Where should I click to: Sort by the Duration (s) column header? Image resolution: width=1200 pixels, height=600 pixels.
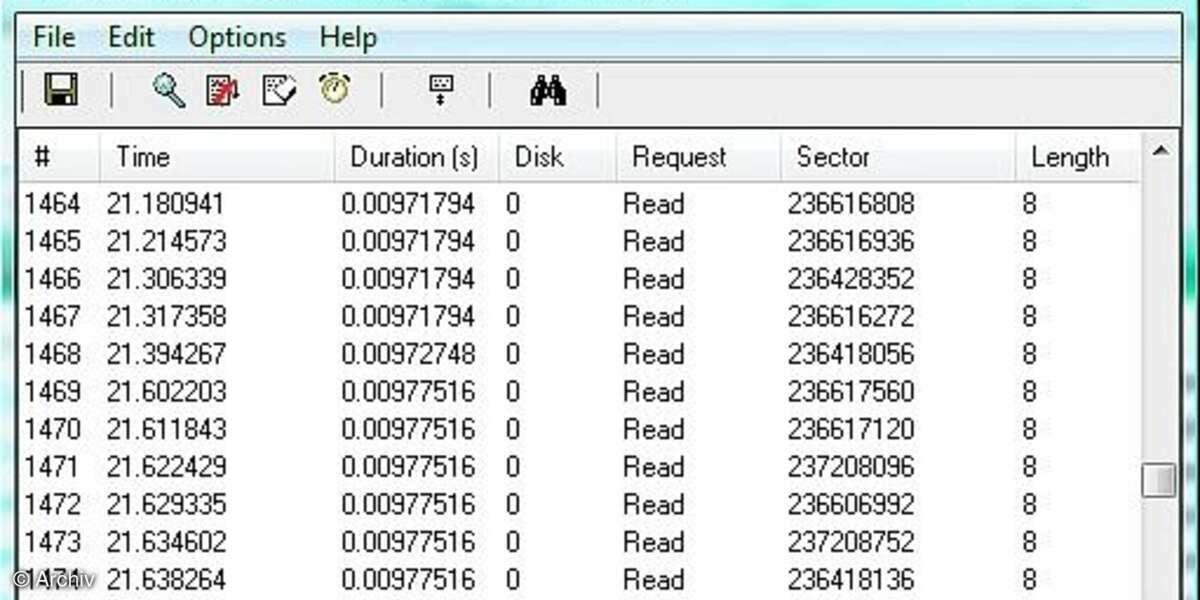(414, 157)
